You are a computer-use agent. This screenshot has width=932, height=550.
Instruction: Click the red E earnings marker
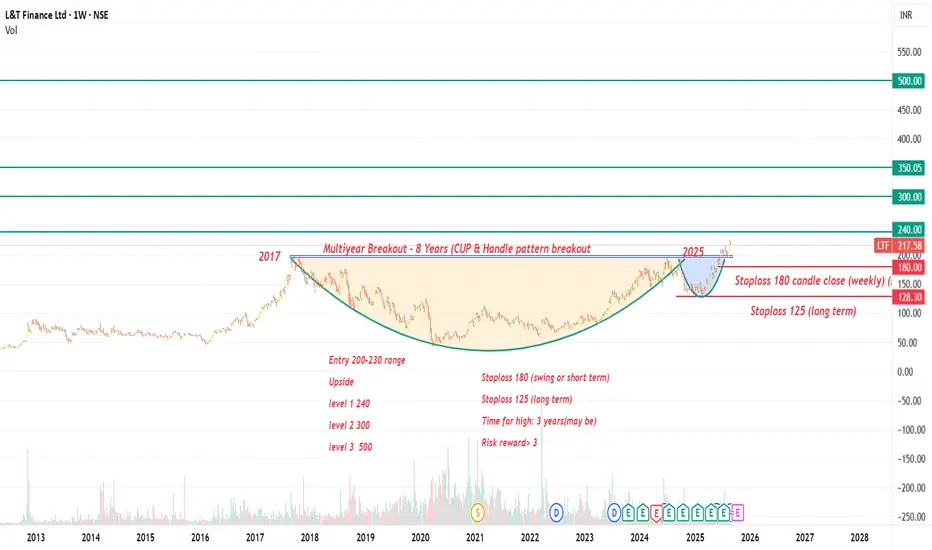[x=656, y=513]
